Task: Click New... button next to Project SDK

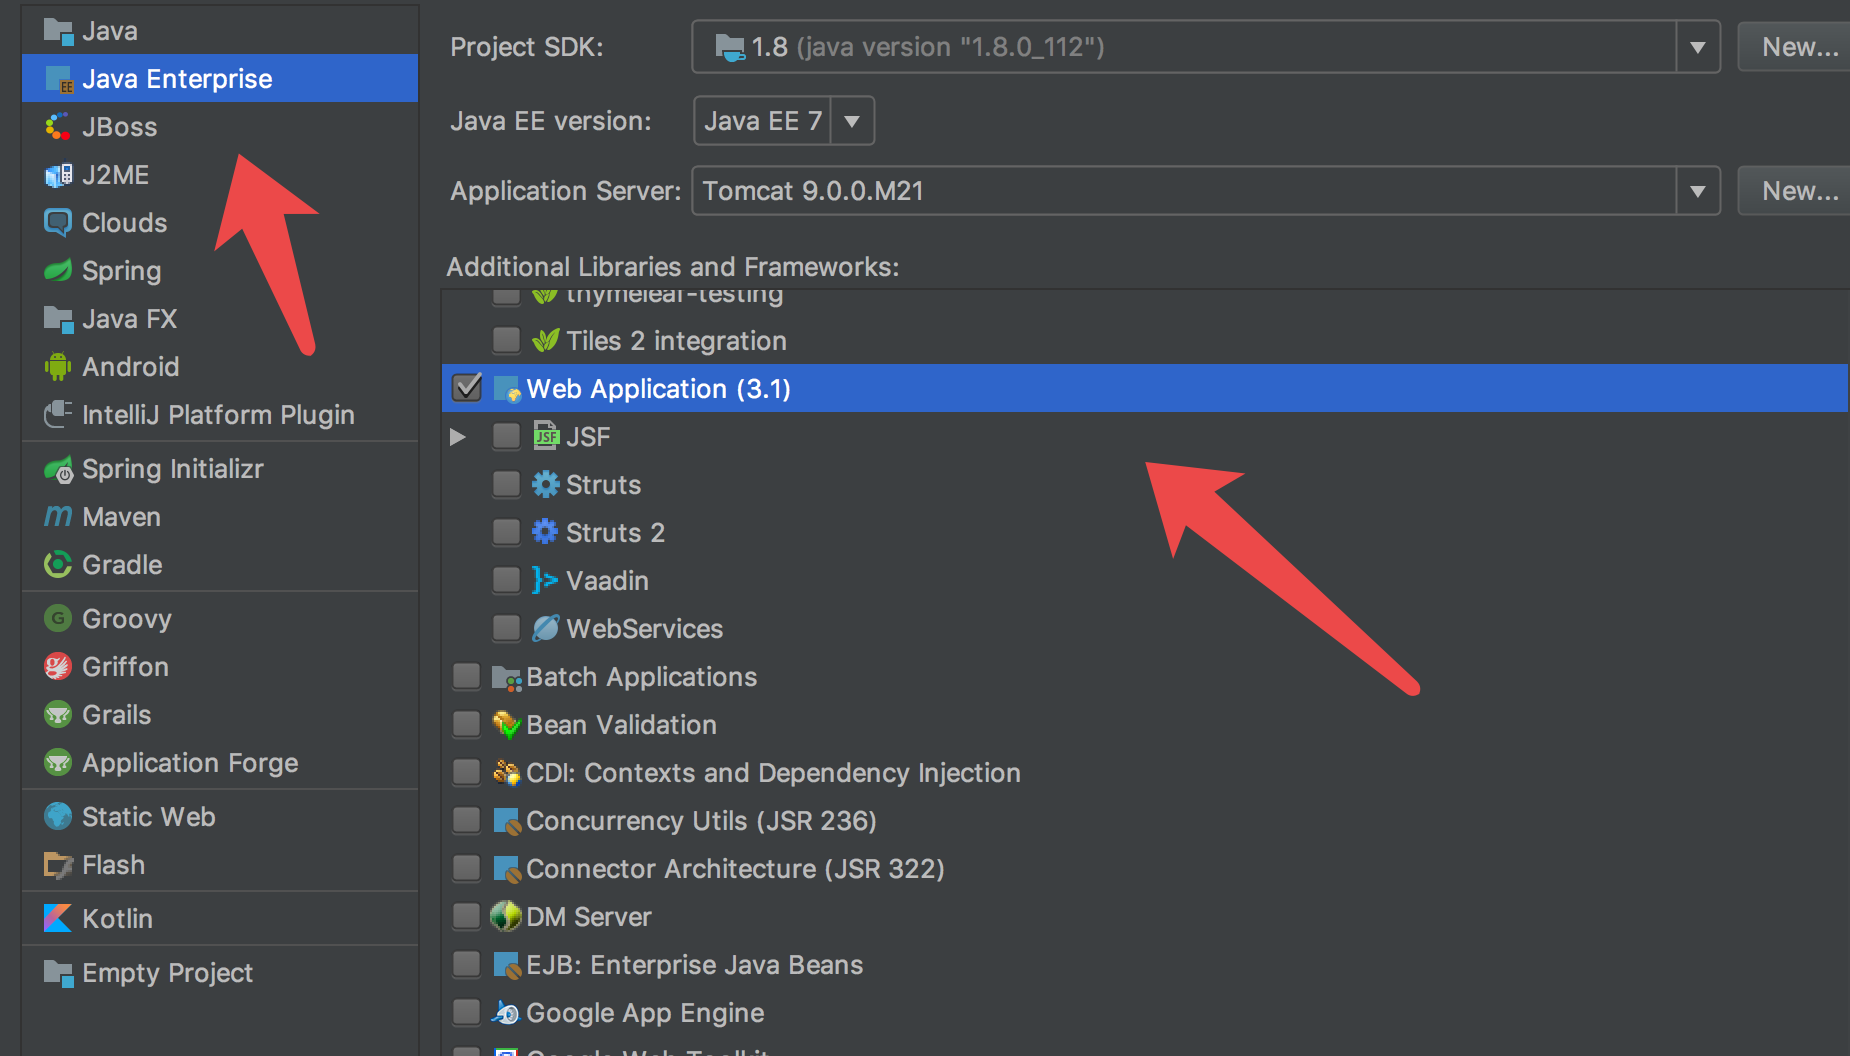Action: click(1797, 47)
